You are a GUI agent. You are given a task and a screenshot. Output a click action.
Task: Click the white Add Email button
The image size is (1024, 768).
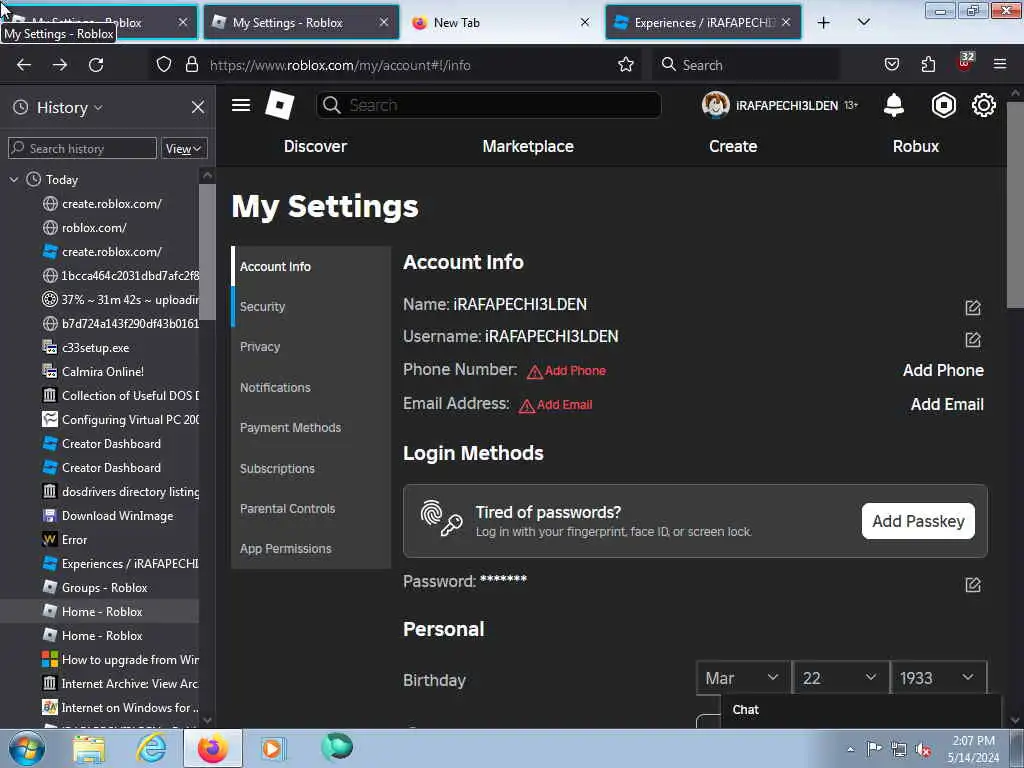coord(947,404)
